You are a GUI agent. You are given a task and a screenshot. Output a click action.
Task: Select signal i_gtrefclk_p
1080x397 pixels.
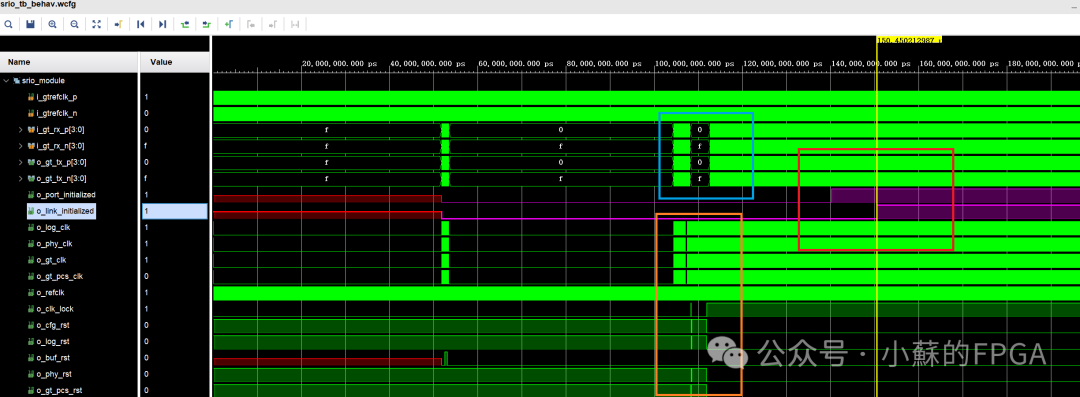tap(56, 97)
